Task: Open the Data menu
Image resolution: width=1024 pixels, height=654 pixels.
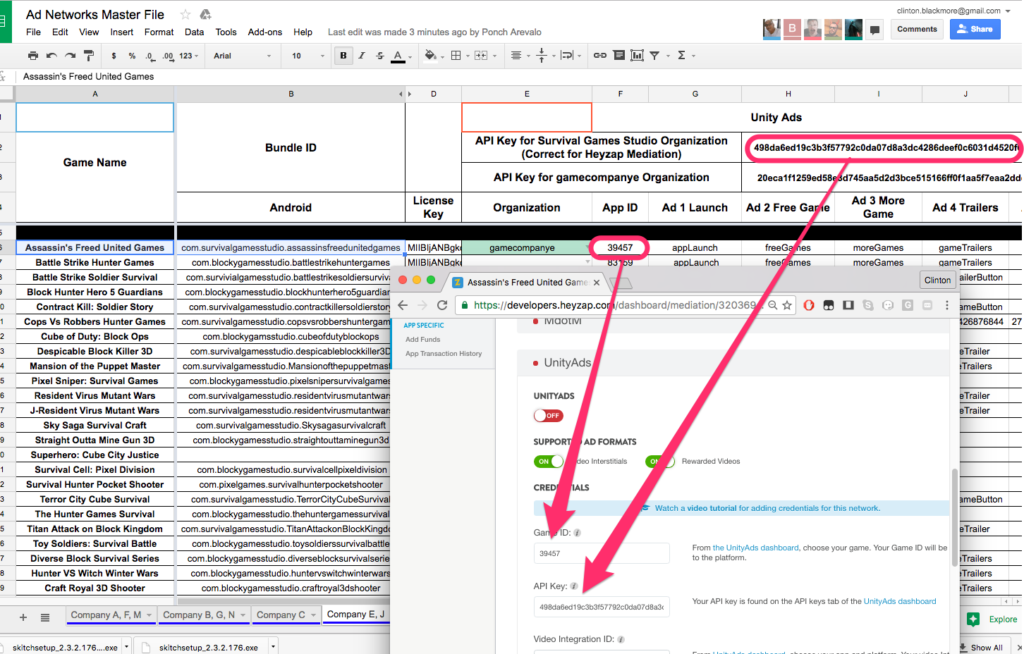Action: pyautogui.click(x=194, y=31)
